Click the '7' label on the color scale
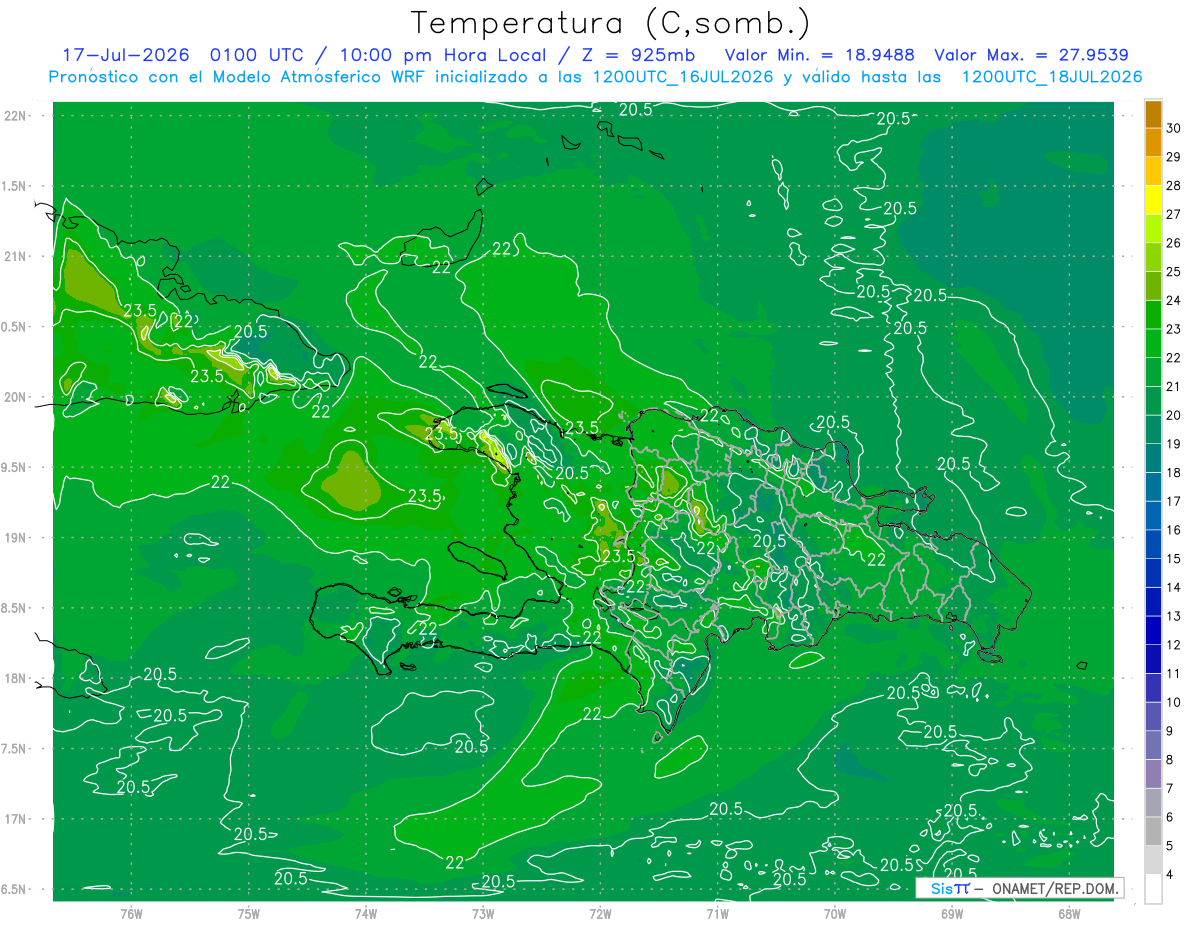1200x927 pixels. coord(1171,789)
